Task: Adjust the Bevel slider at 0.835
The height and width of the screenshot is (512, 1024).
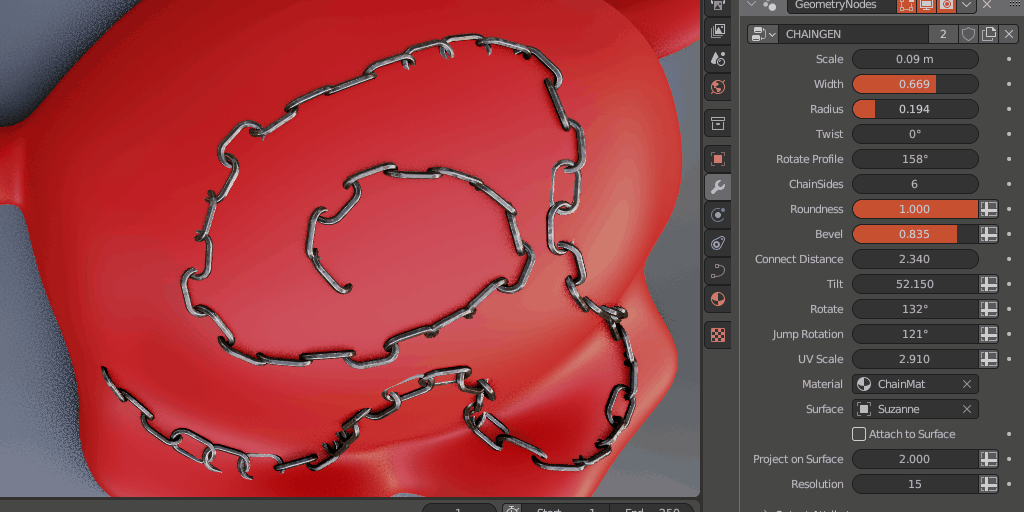Action: (x=915, y=234)
